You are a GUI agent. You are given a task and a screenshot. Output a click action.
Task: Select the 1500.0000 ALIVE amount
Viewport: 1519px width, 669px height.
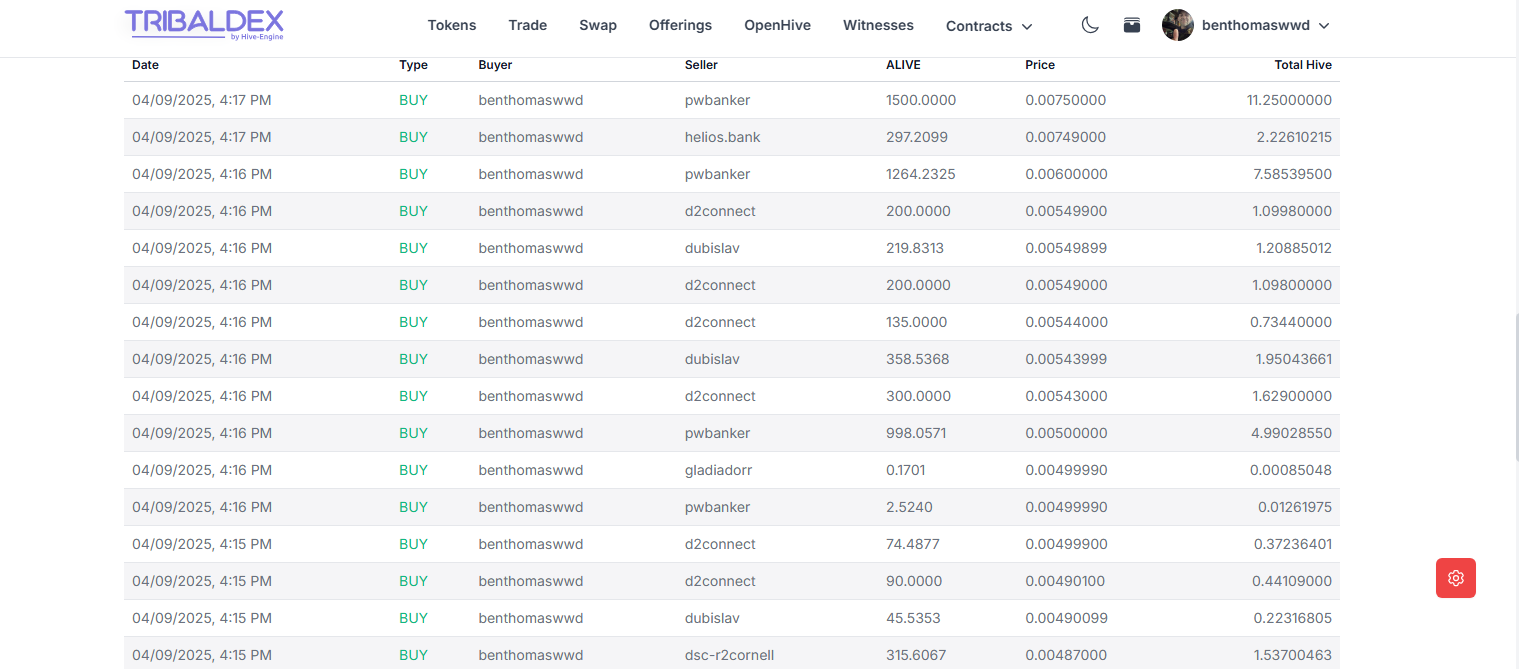(x=921, y=100)
